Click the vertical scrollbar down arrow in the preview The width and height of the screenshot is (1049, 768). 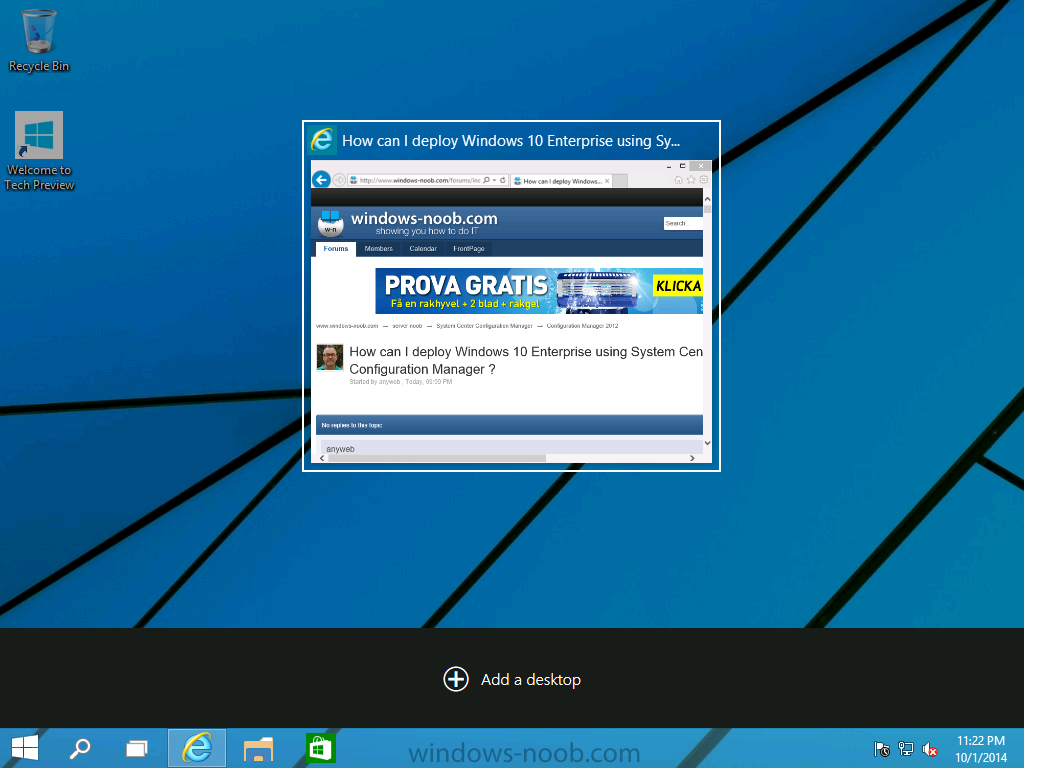(707, 443)
